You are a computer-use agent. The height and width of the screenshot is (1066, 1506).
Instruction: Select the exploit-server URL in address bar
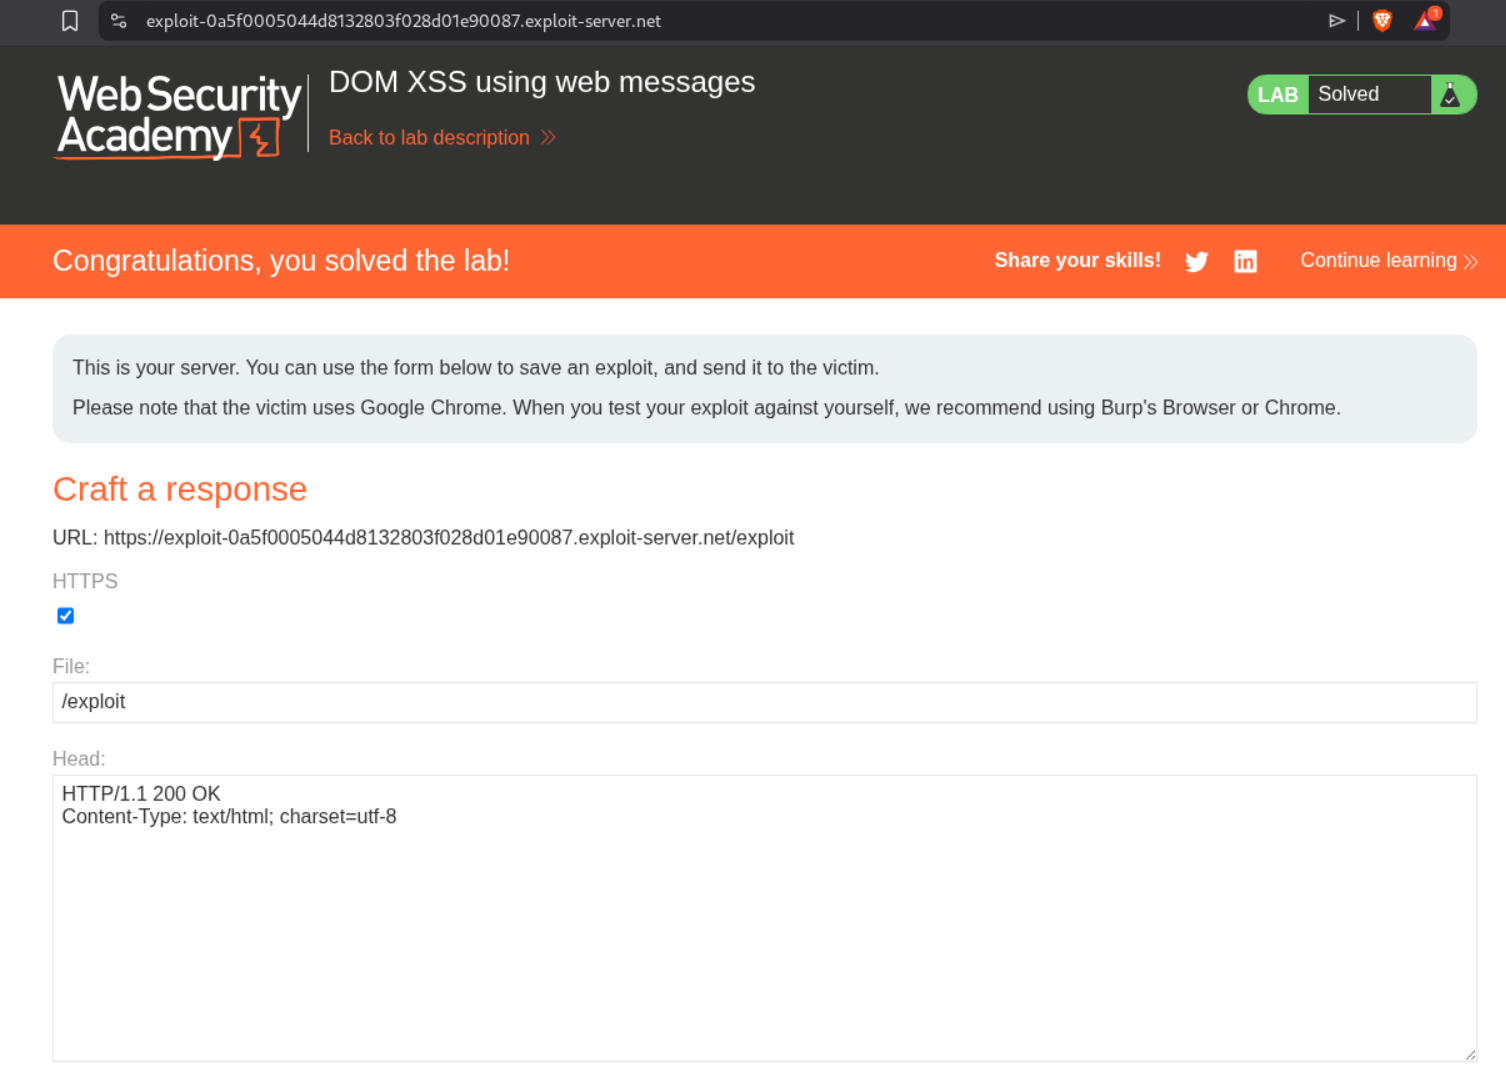pos(403,21)
